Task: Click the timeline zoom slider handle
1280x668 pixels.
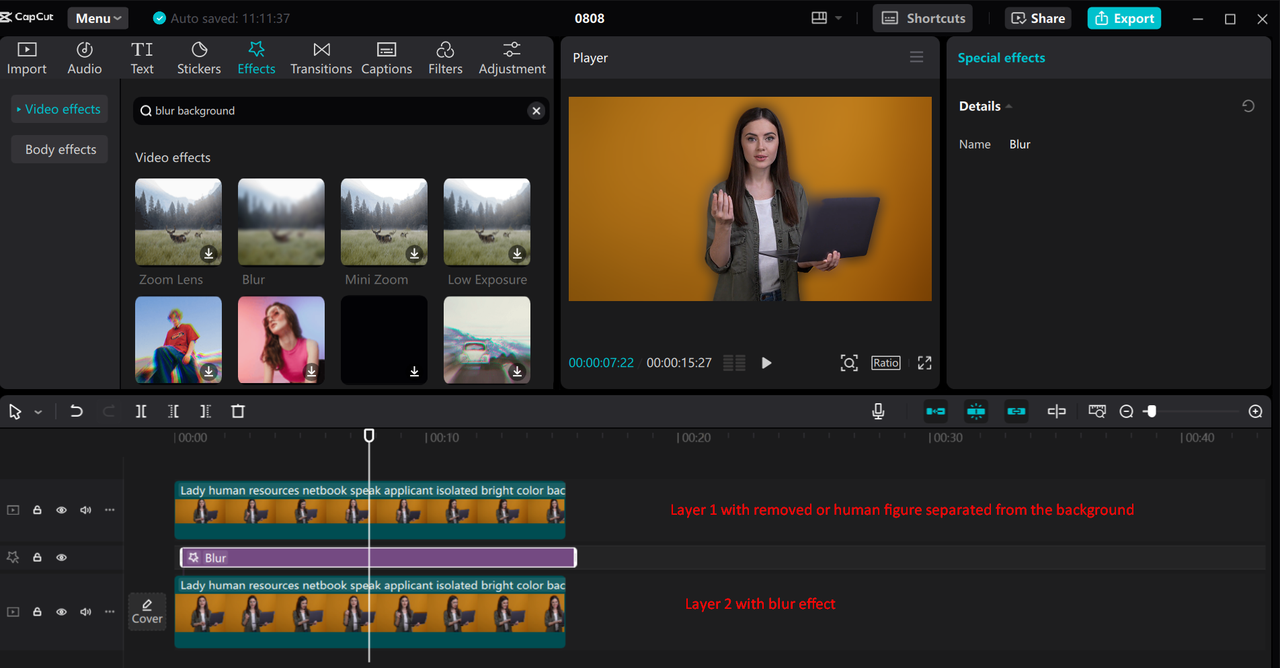Action: pos(1151,411)
